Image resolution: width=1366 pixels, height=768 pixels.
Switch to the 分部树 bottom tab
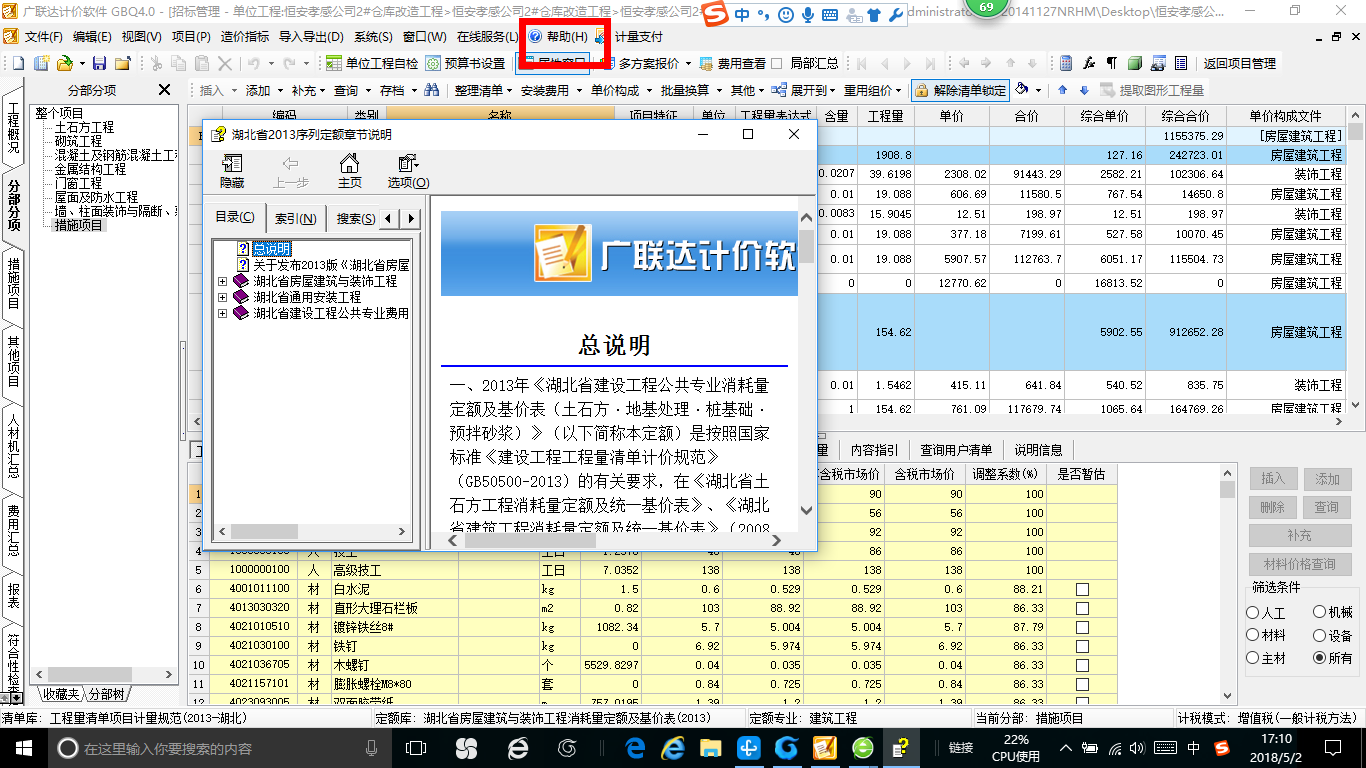(106, 694)
